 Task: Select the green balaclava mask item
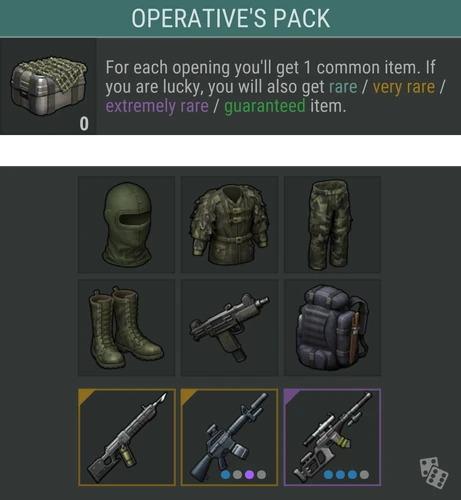pyautogui.click(x=126, y=225)
